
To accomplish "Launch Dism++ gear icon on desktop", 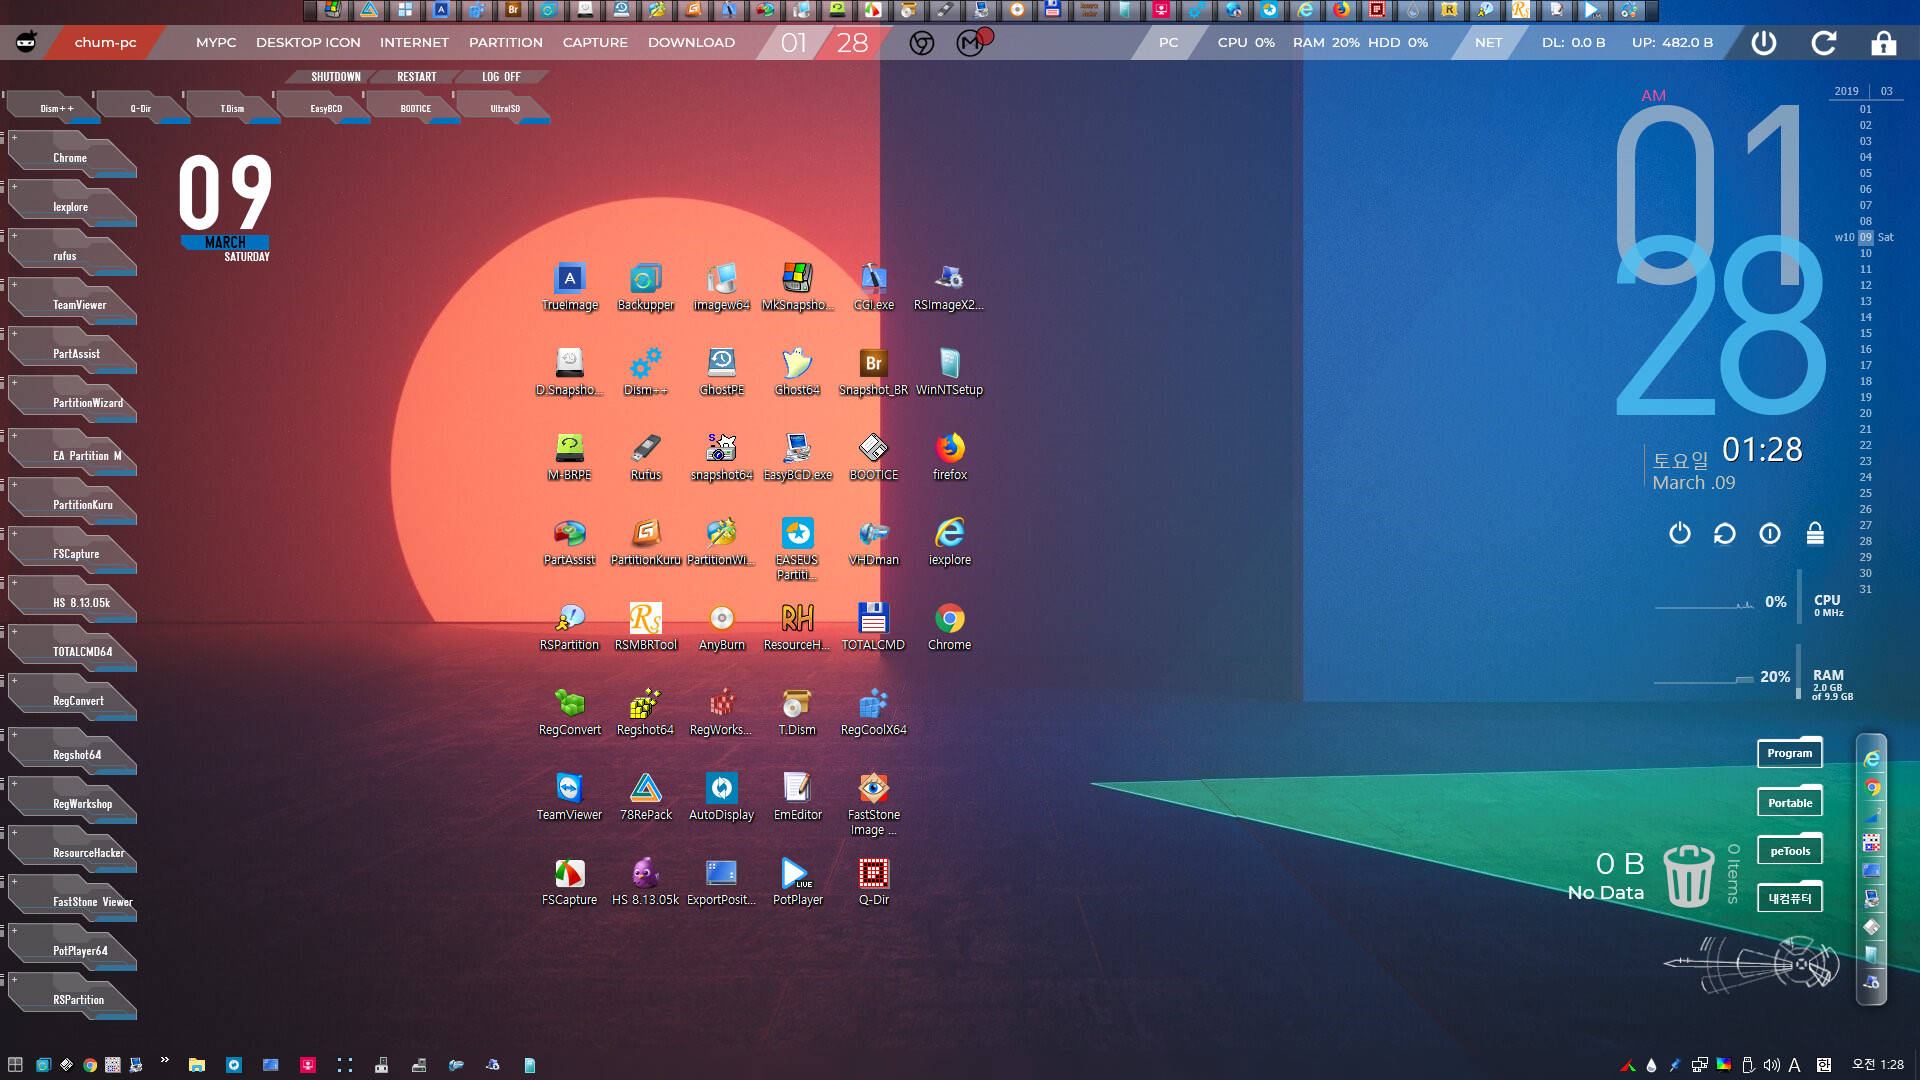I will coord(645,372).
